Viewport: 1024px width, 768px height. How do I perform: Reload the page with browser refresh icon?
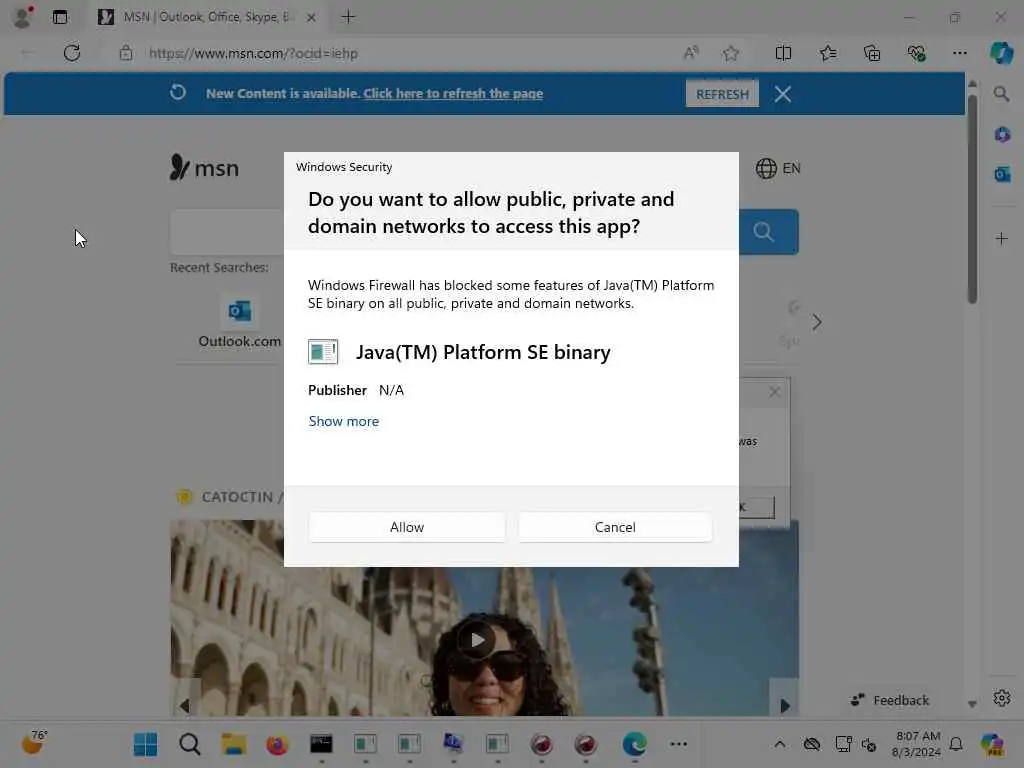point(72,53)
